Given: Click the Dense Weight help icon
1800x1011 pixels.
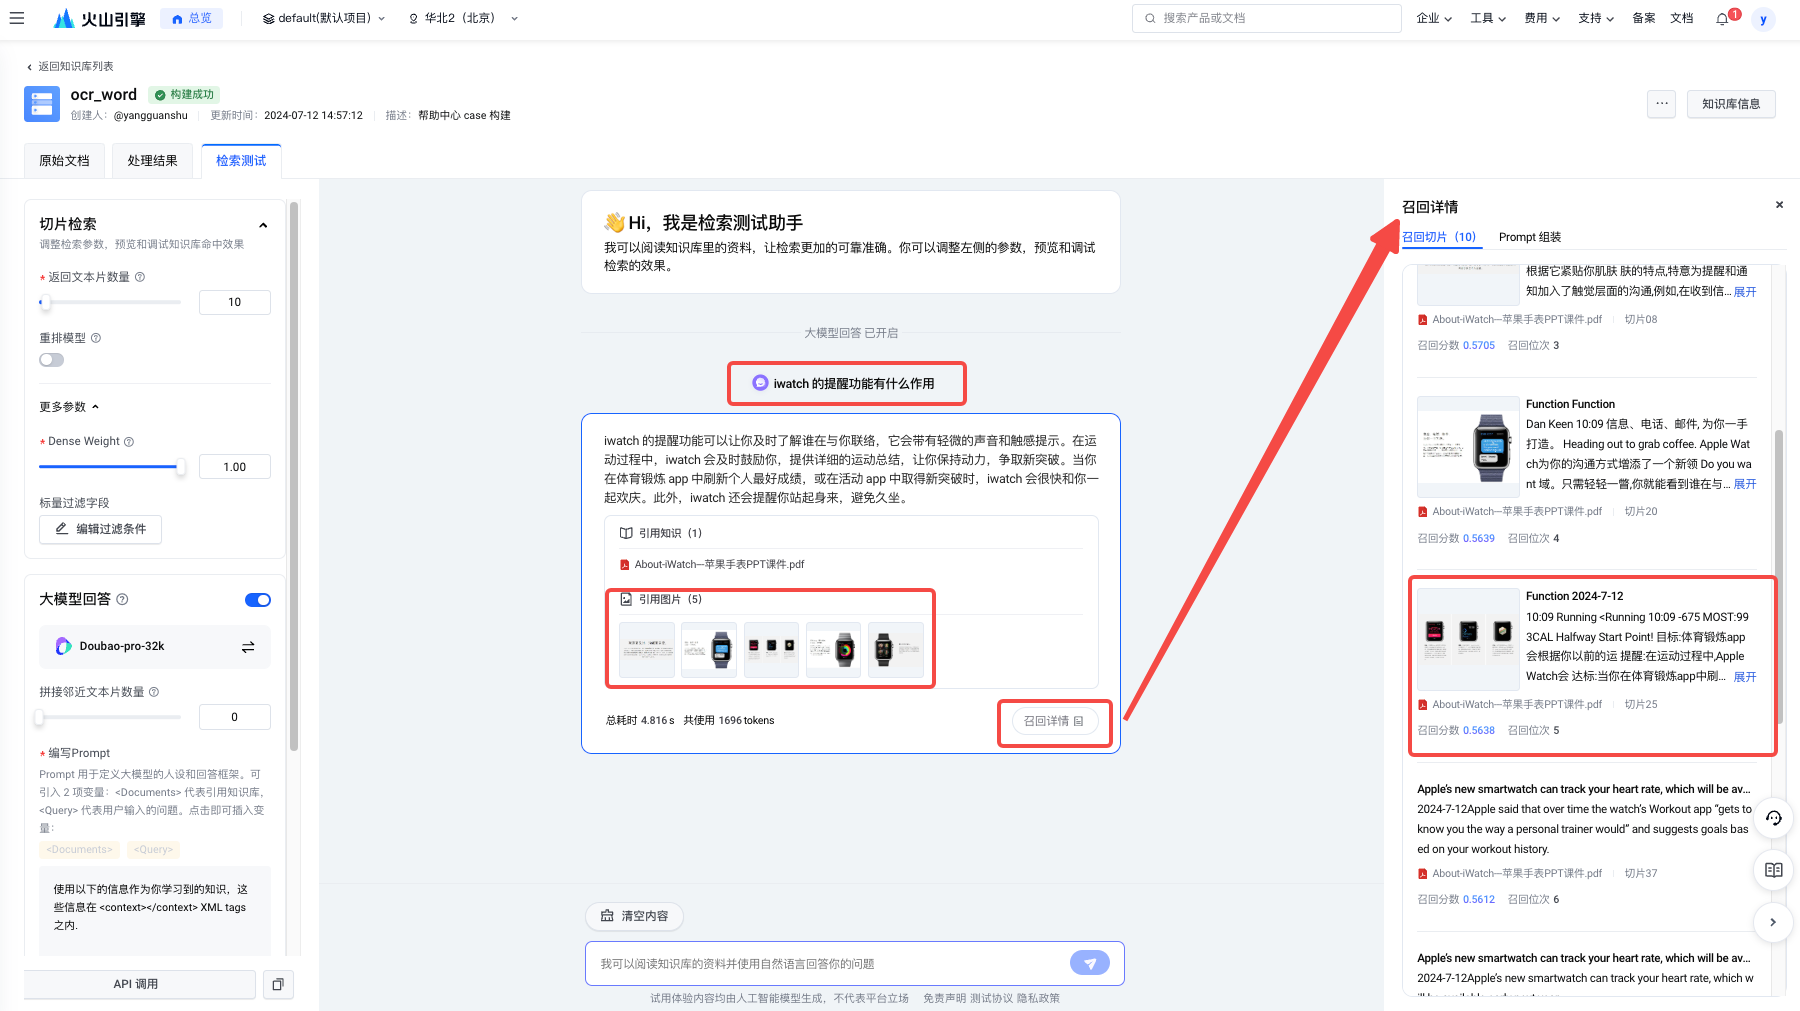Looking at the screenshot, I should pos(129,441).
